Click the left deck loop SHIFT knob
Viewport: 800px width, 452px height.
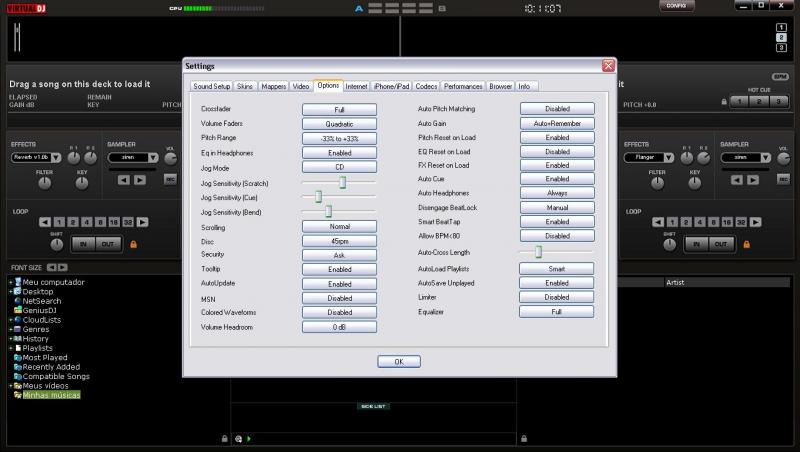(57, 244)
